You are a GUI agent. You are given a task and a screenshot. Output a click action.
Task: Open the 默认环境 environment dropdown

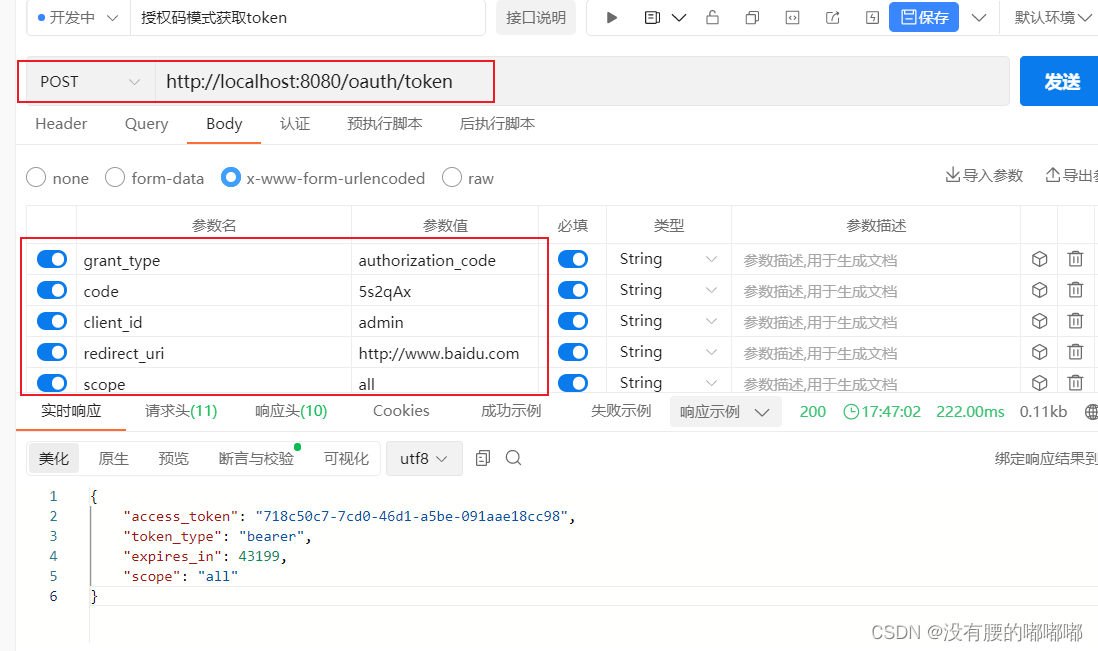click(x=1053, y=18)
